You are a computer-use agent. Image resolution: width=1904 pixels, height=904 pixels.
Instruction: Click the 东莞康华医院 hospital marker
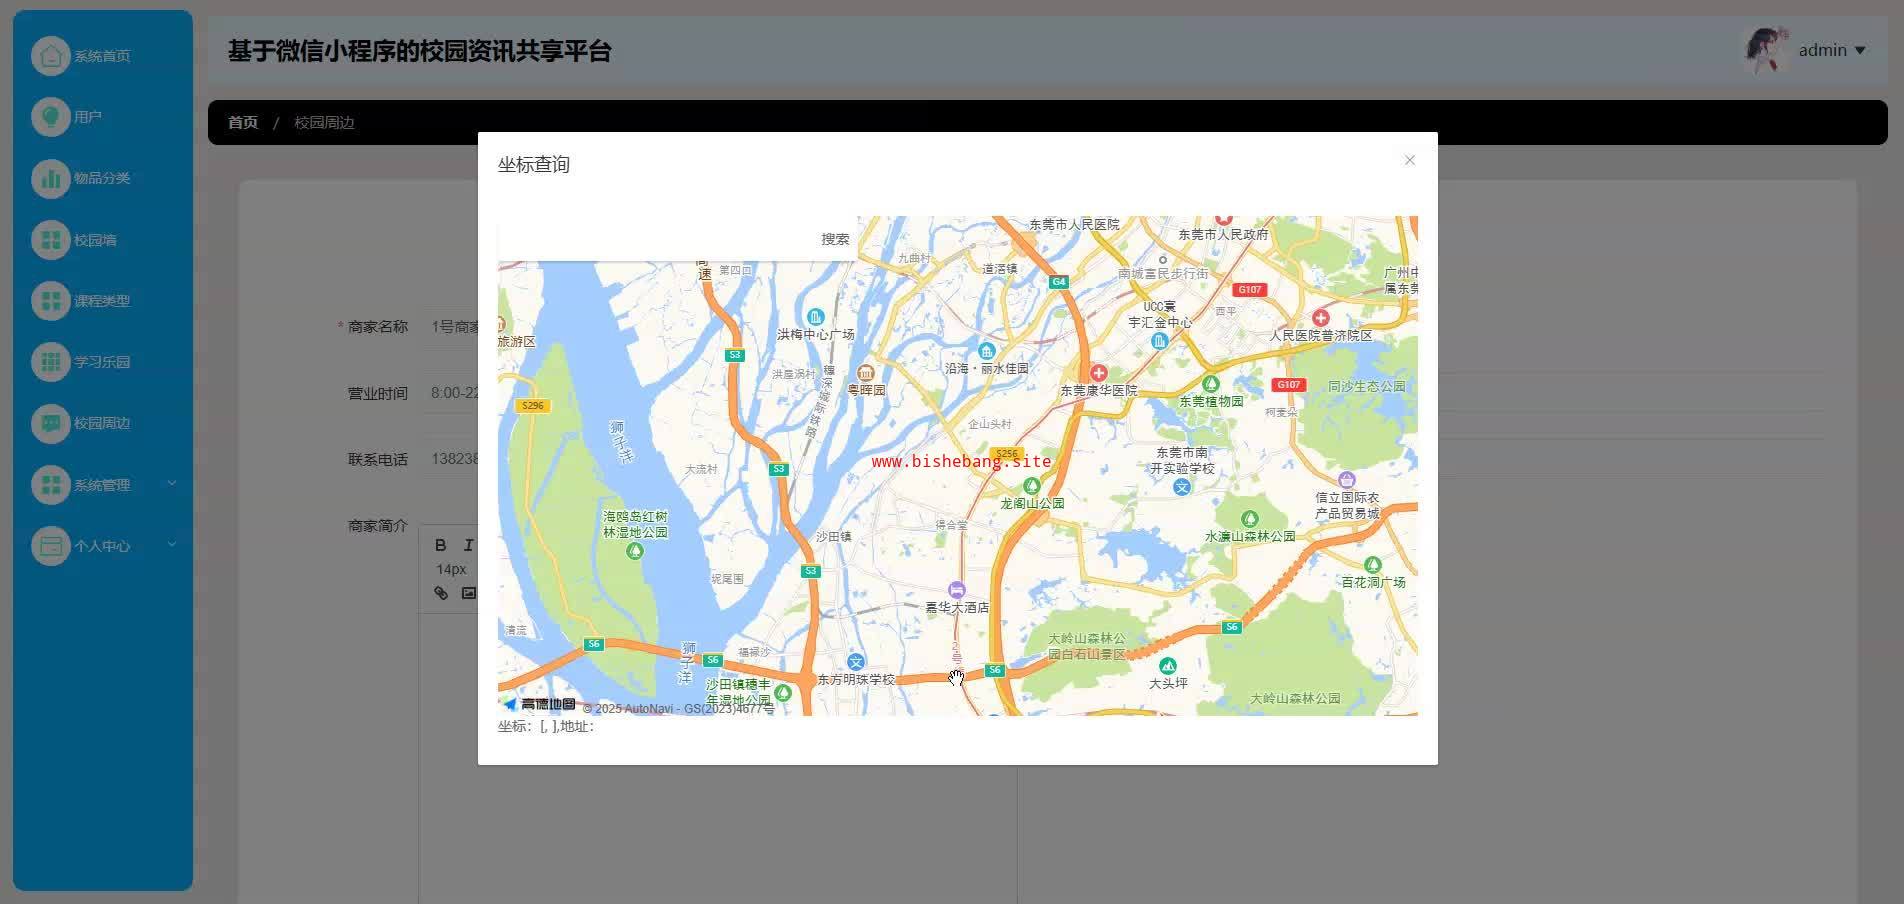click(x=1098, y=373)
